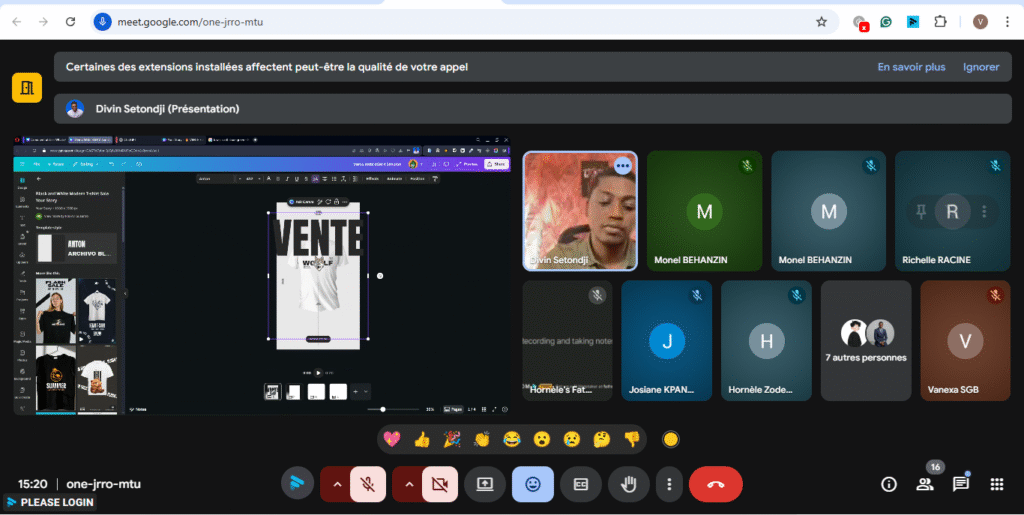Image resolution: width=1024 pixels, height=515 pixels.
Task: Open the meeting details info icon
Action: 888,484
